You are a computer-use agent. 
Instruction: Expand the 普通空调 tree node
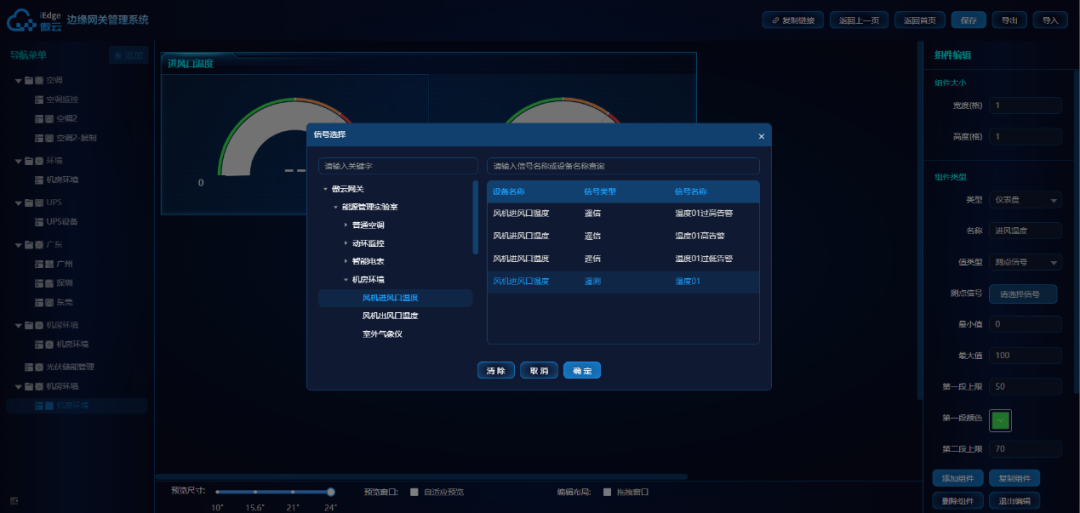(346, 225)
